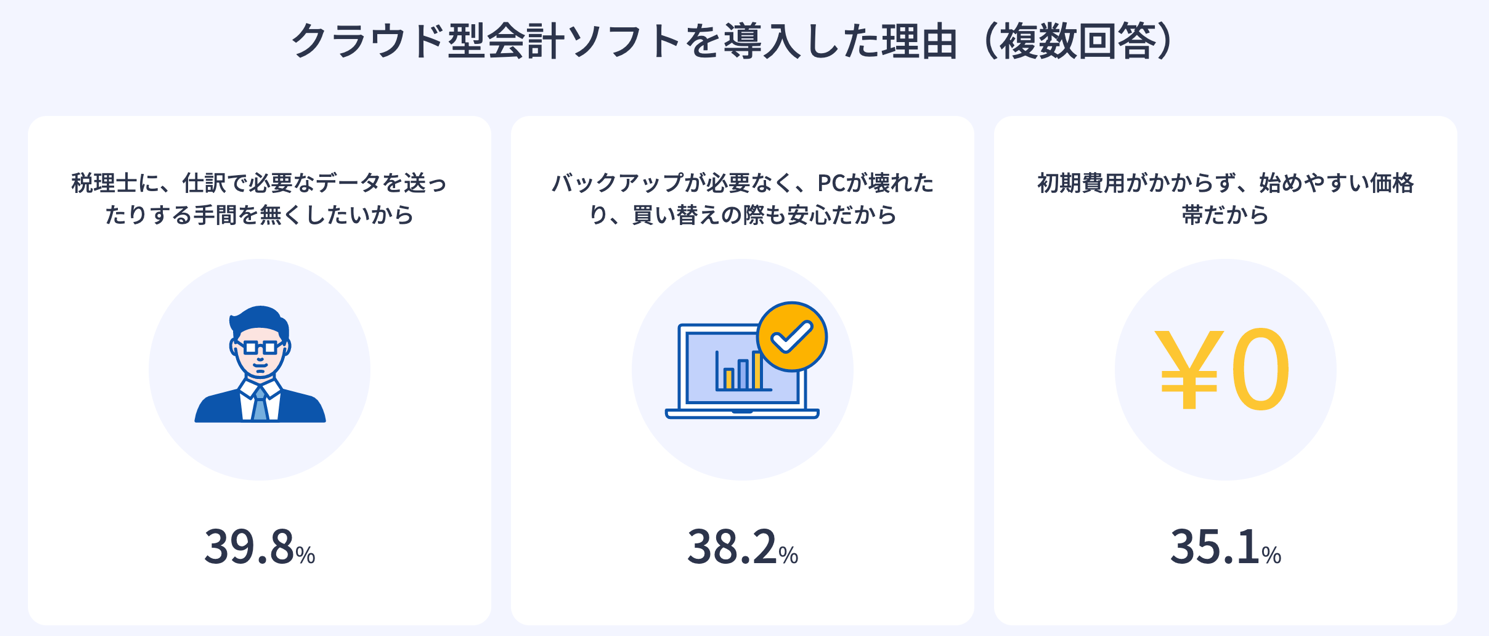Click the accountant's blue necktie
Viewport: 1489px width, 636px height.
(x=260, y=403)
